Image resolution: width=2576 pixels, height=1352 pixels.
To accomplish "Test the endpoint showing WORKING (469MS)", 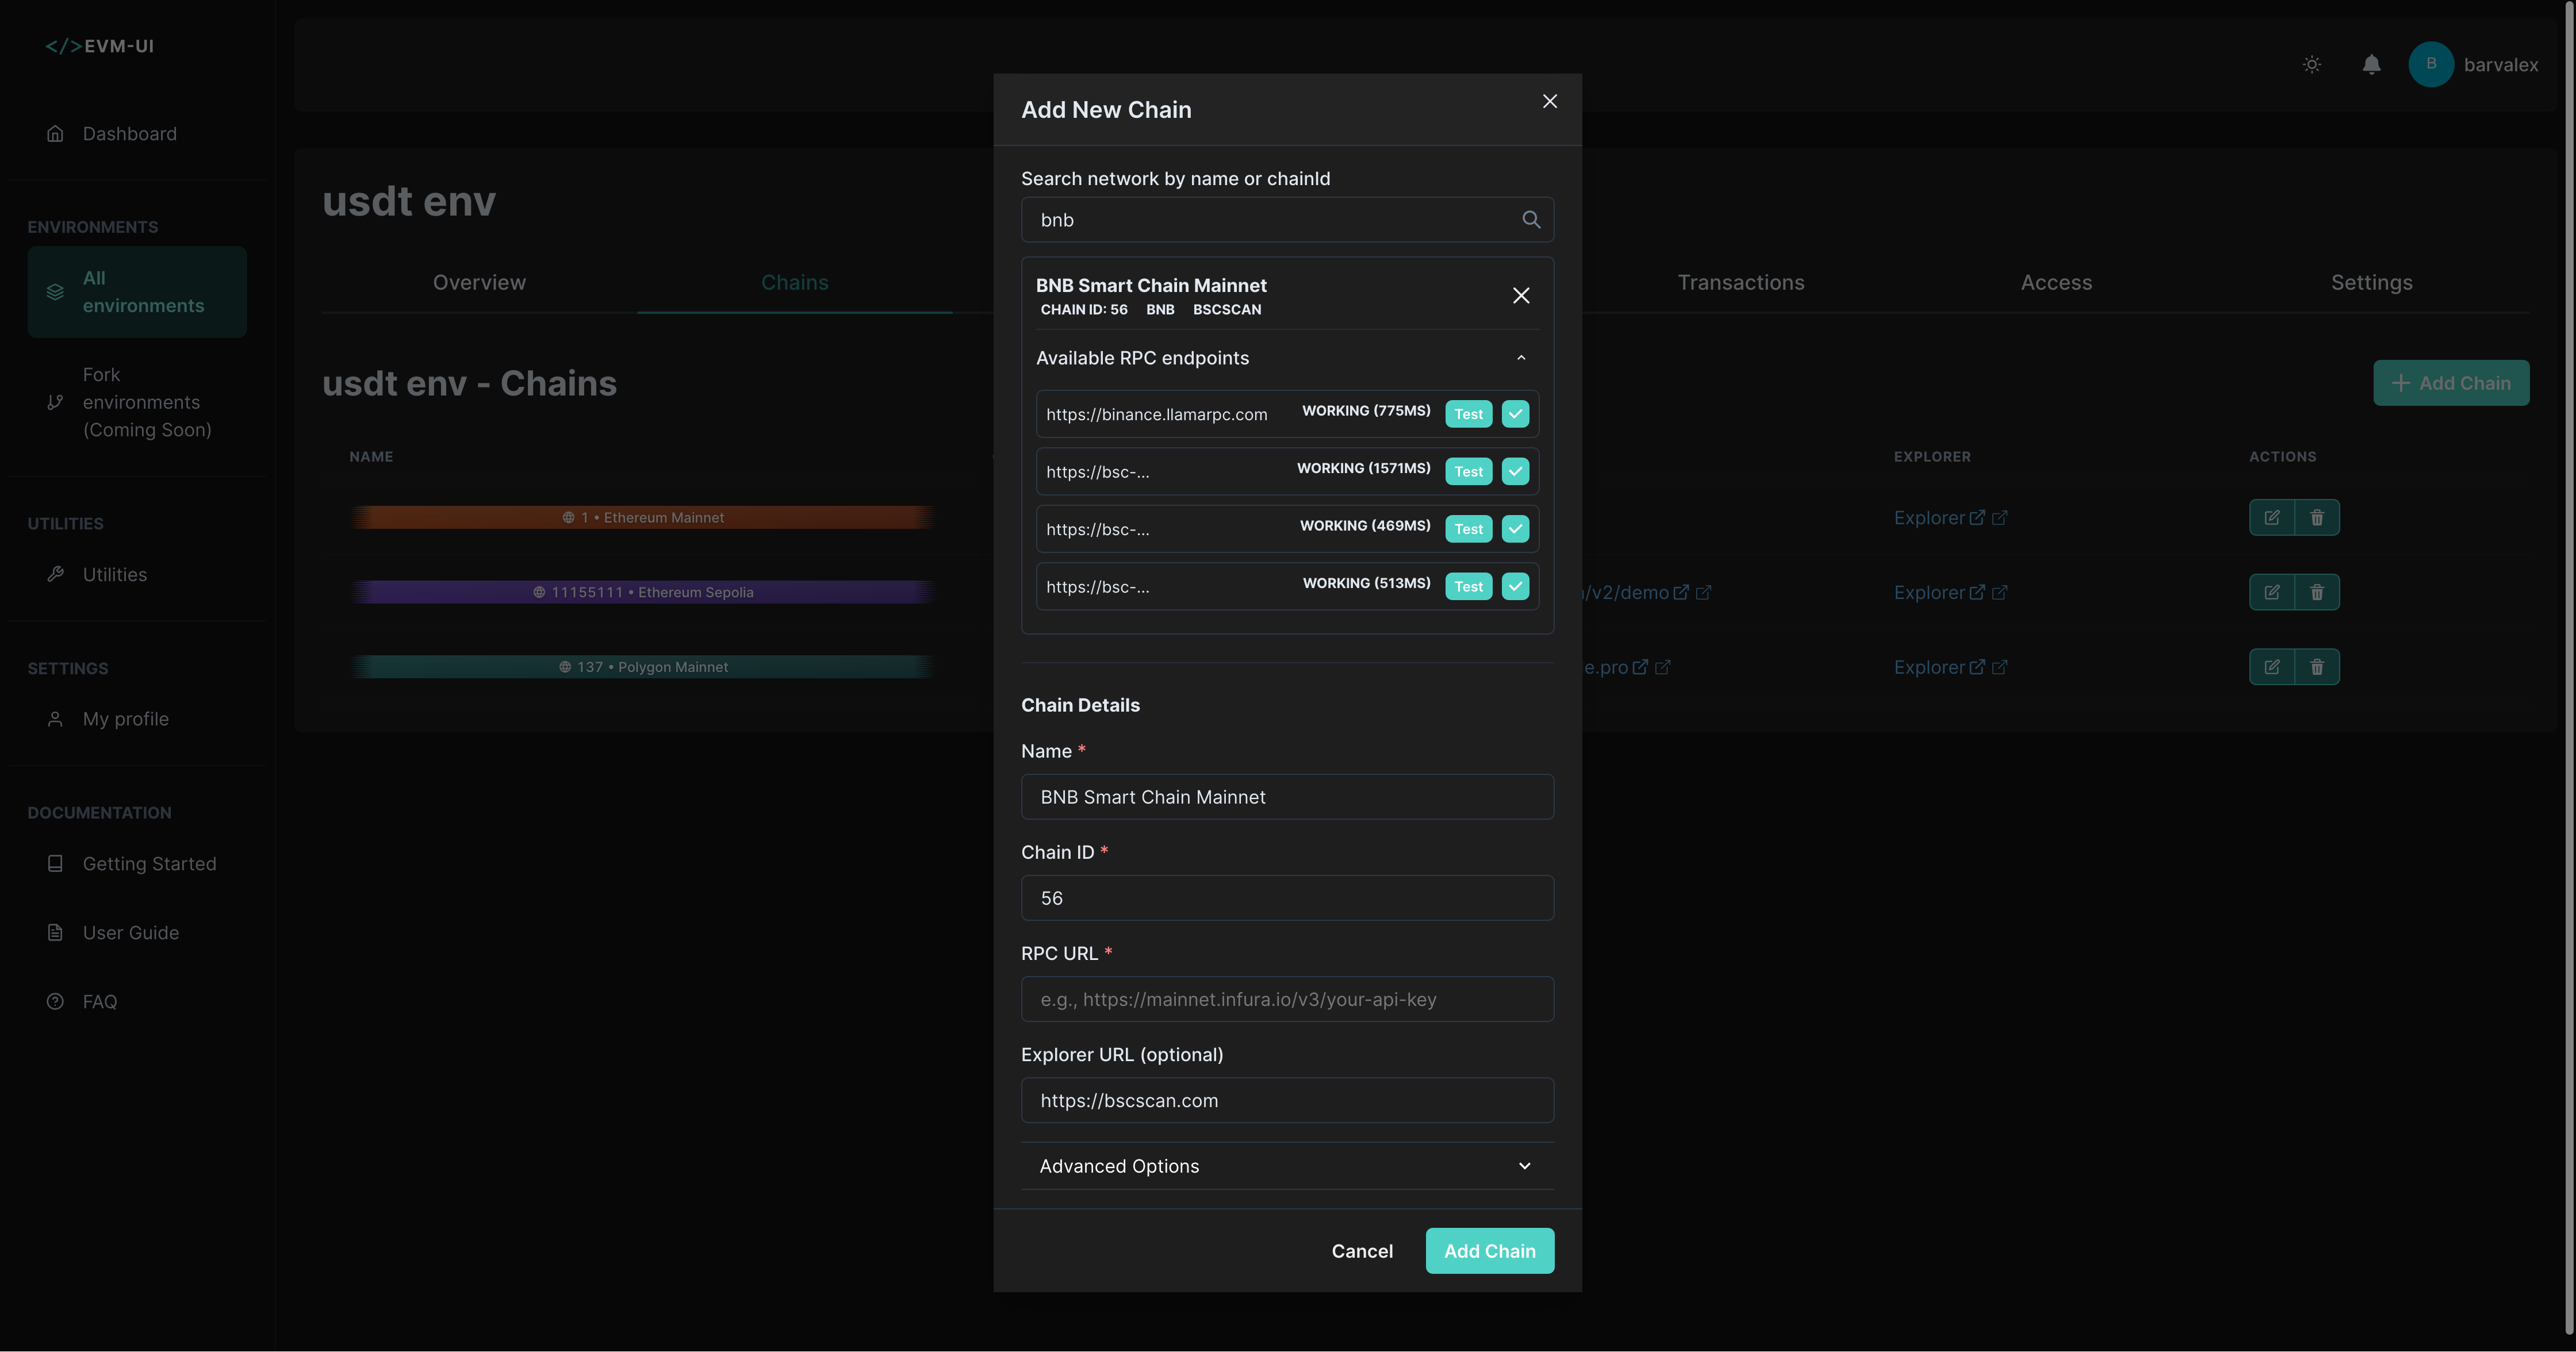I will (x=1468, y=529).
